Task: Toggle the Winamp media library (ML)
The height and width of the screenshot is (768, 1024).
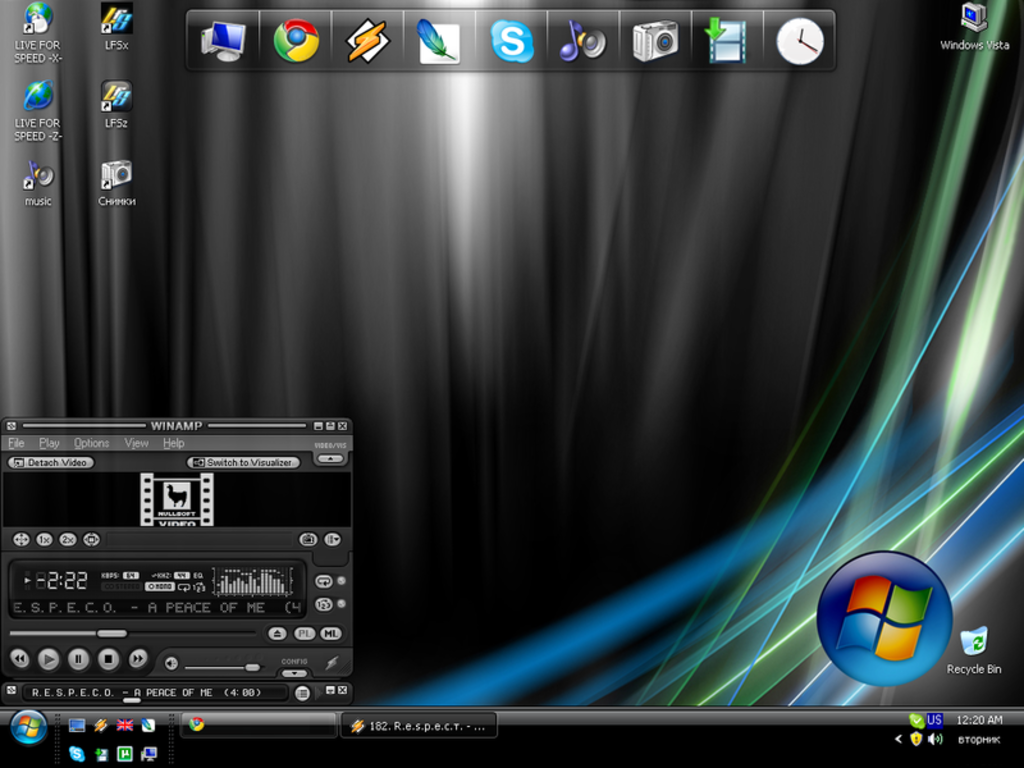Action: pyautogui.click(x=331, y=633)
